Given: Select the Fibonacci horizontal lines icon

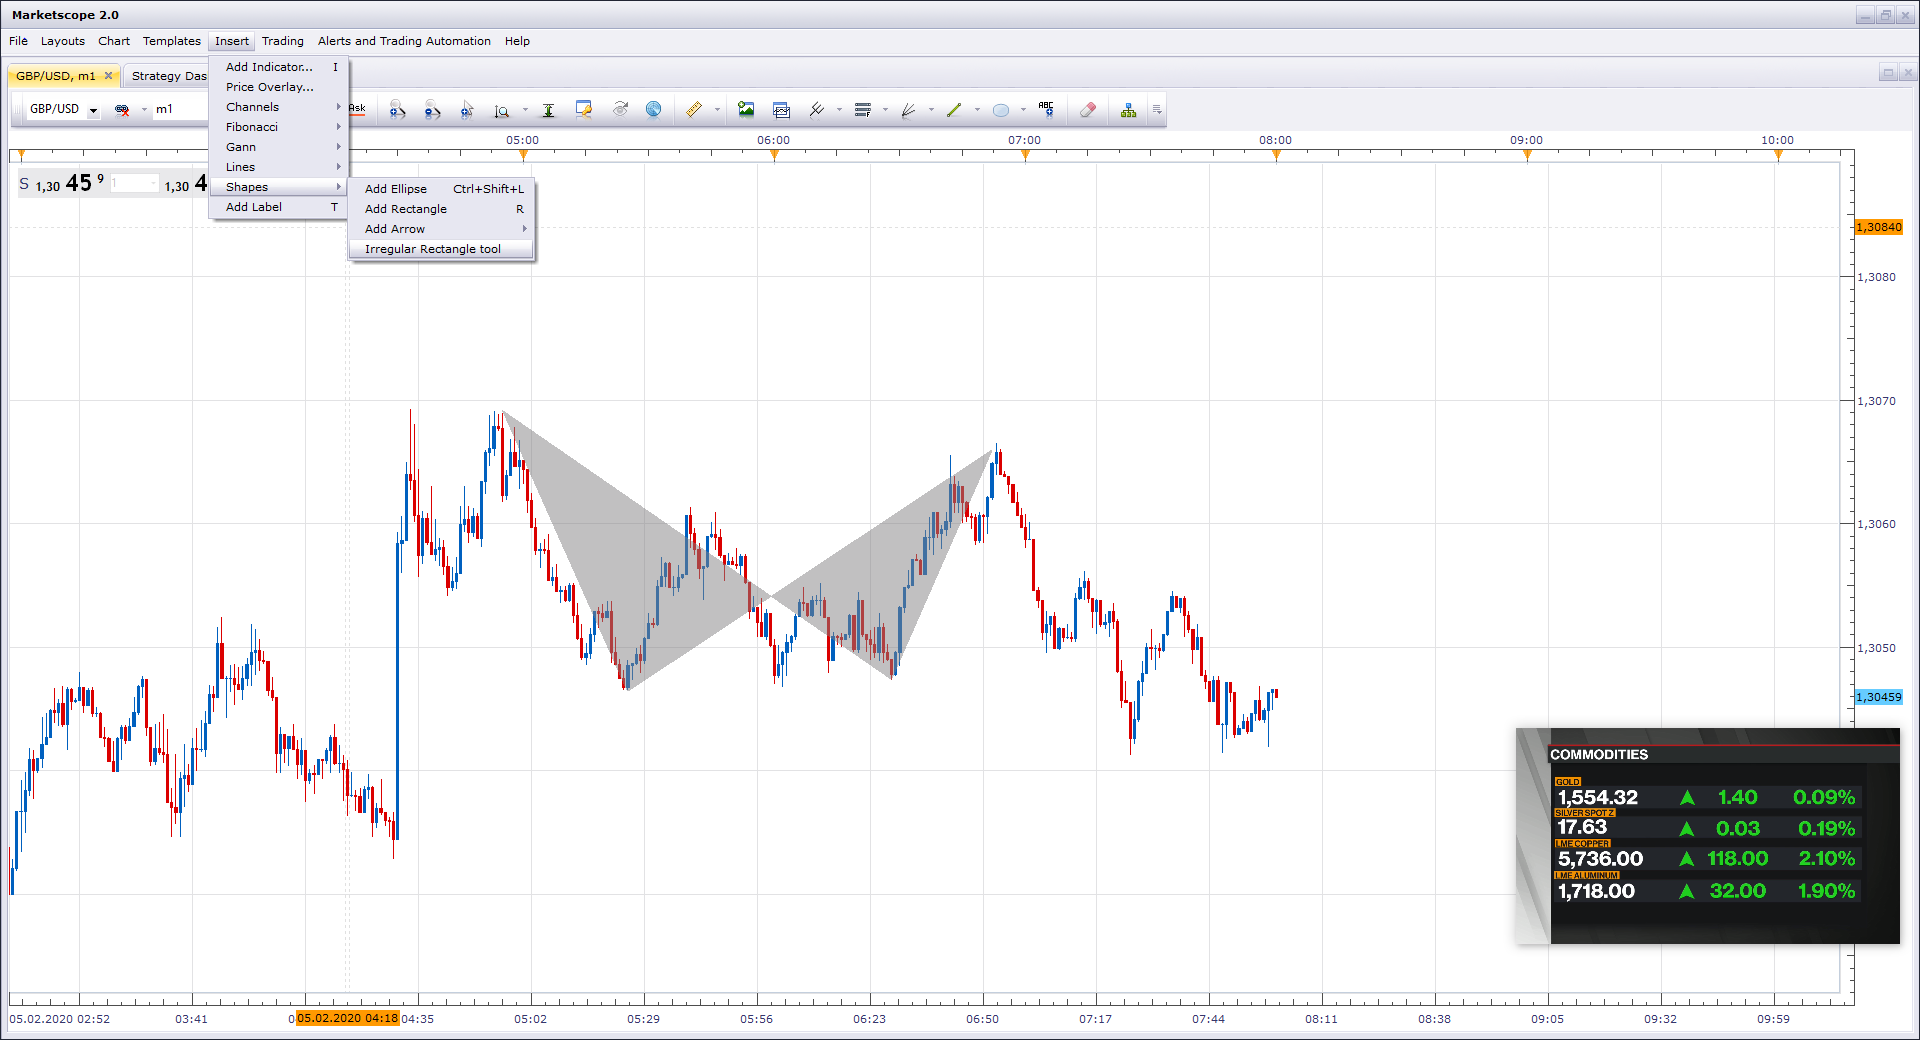Looking at the screenshot, I should (863, 109).
